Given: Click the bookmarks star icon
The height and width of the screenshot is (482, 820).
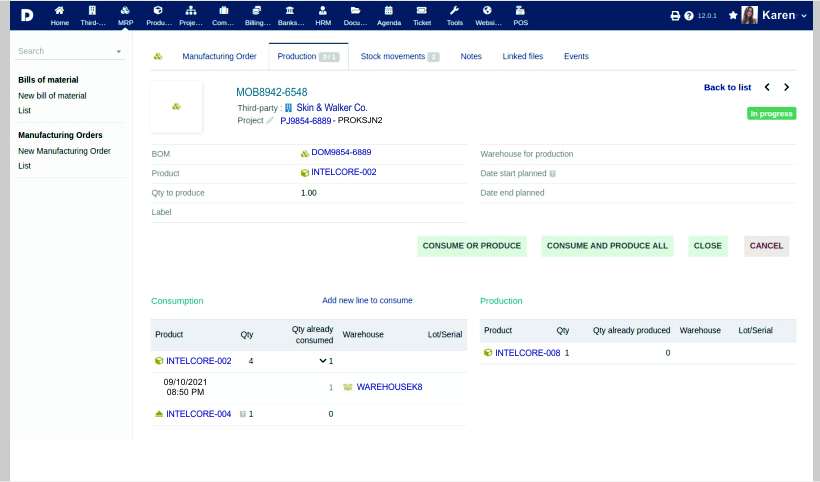Looking at the screenshot, I should pos(733,16).
